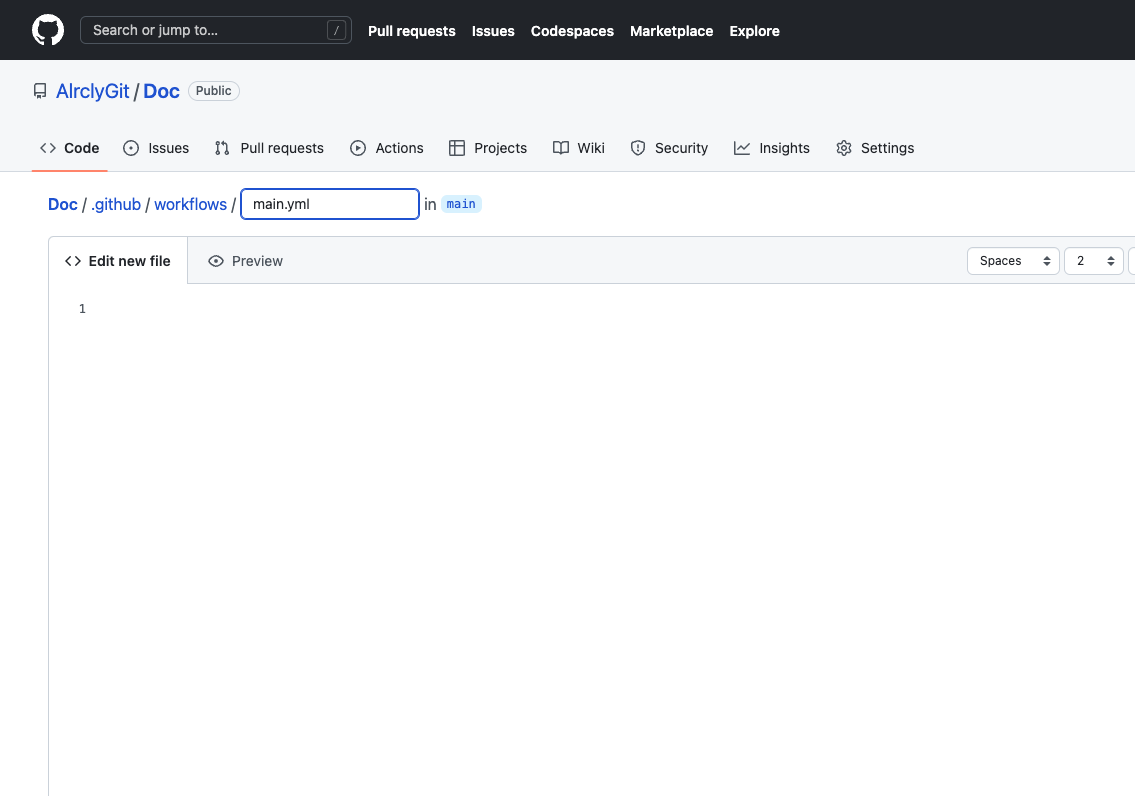Switch to the Security tab
Image resolution: width=1135 pixels, height=796 pixels.
click(669, 148)
